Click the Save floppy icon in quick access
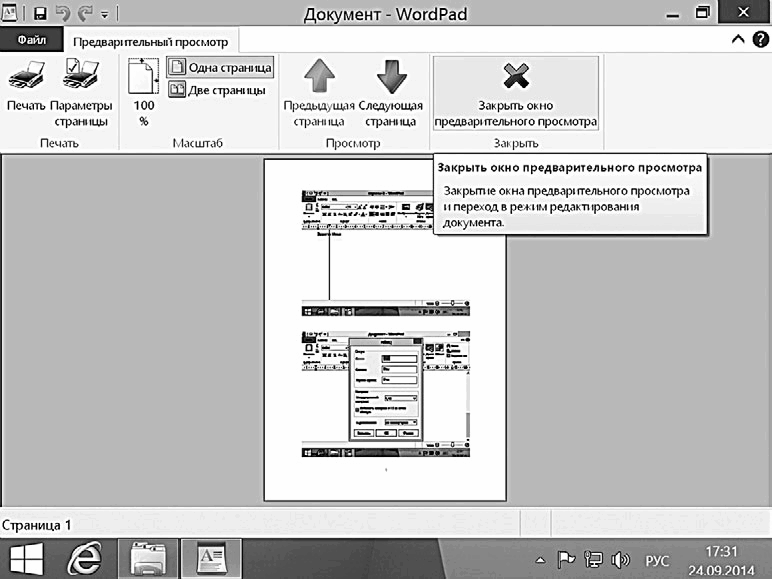The image size is (772, 579). click(x=40, y=13)
